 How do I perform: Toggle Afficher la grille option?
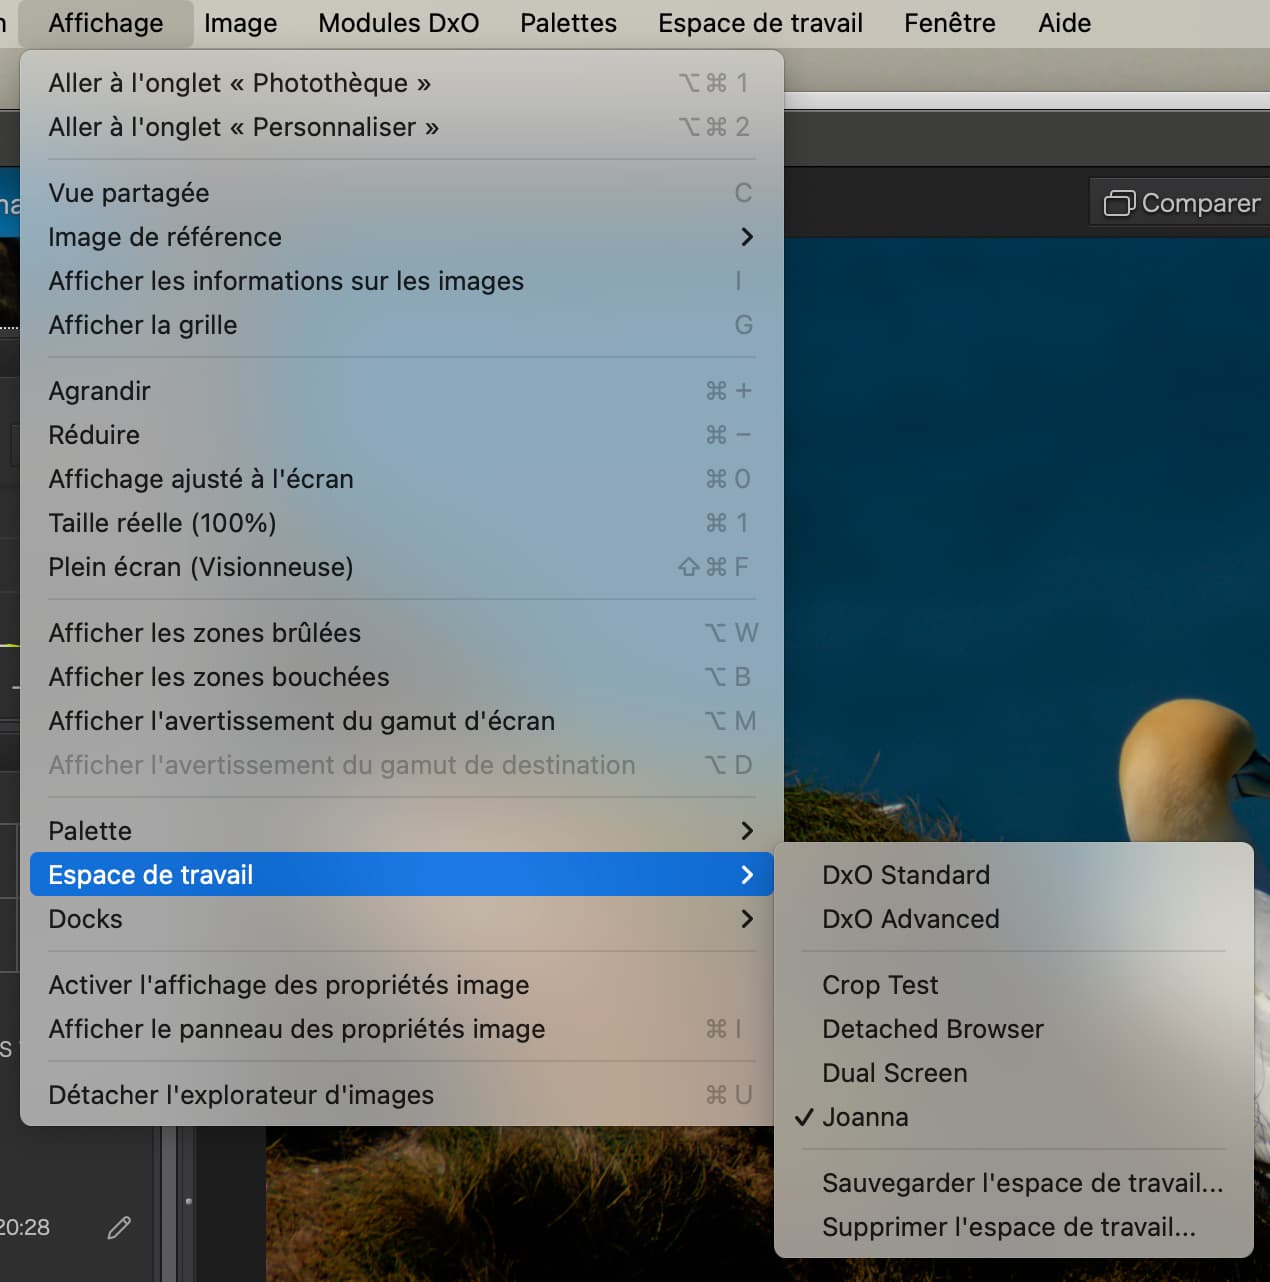143,325
